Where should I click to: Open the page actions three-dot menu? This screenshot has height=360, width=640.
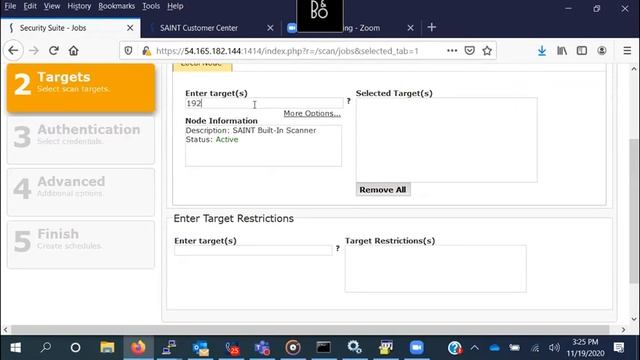tap(452, 51)
